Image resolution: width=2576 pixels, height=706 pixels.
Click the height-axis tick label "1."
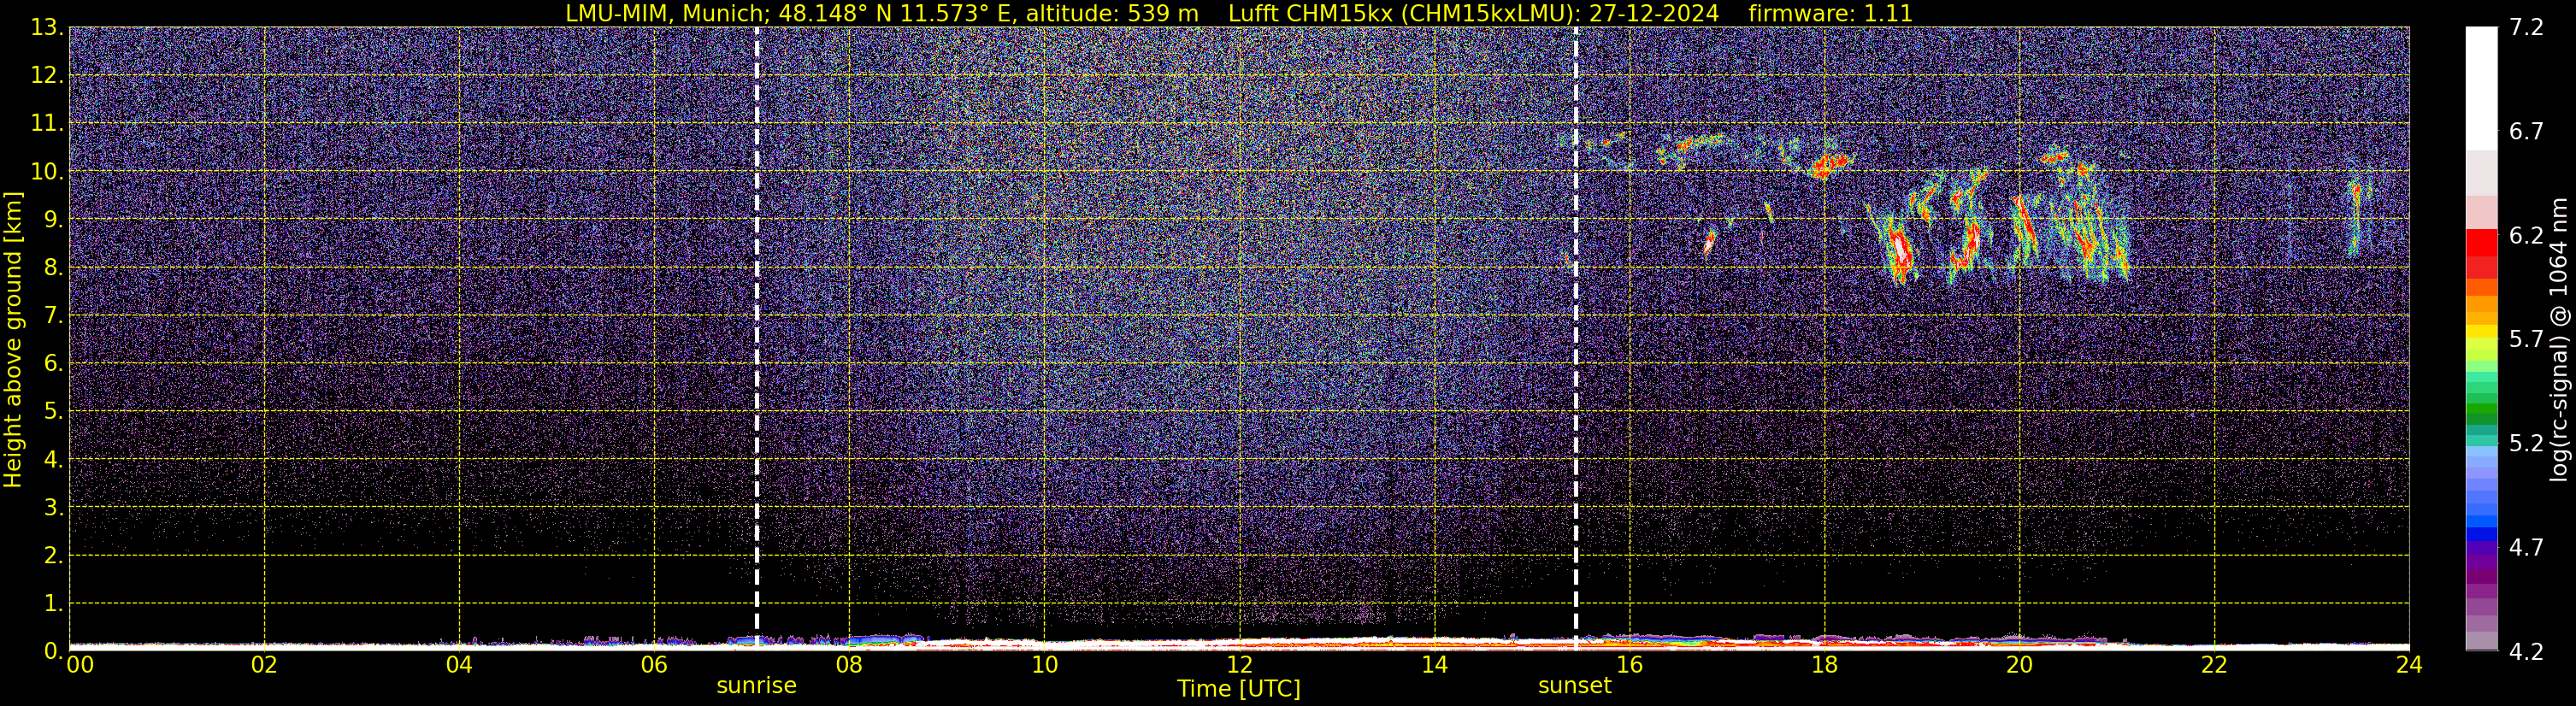point(53,604)
